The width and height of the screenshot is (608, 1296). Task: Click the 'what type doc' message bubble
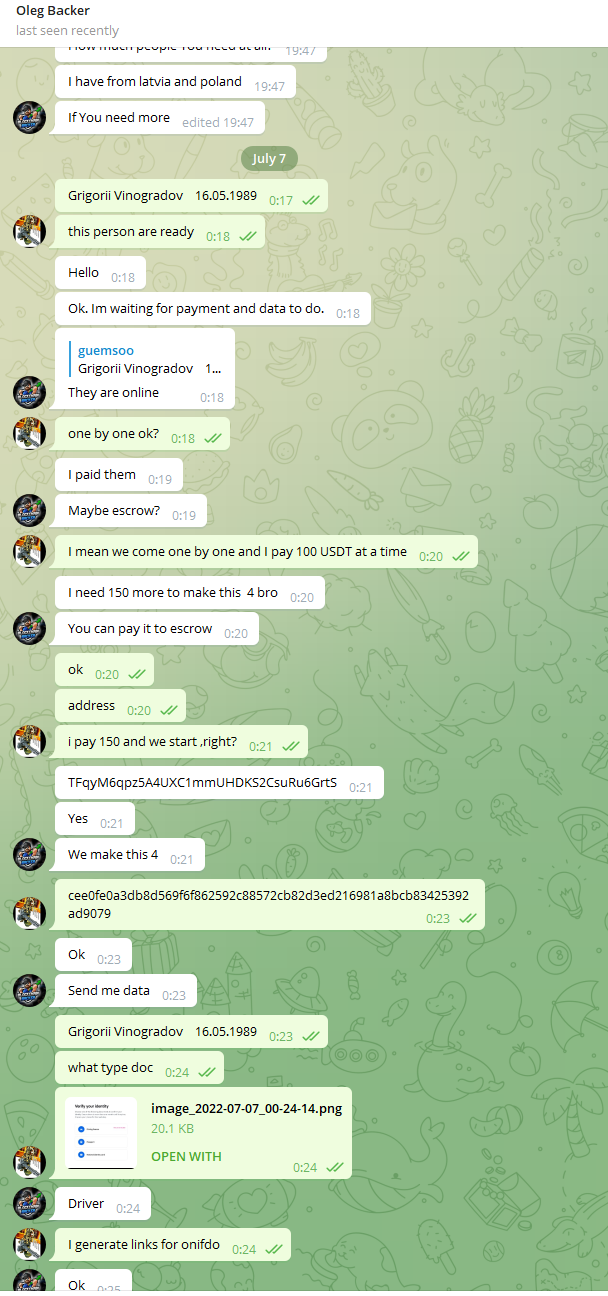pyautogui.click(x=139, y=1068)
